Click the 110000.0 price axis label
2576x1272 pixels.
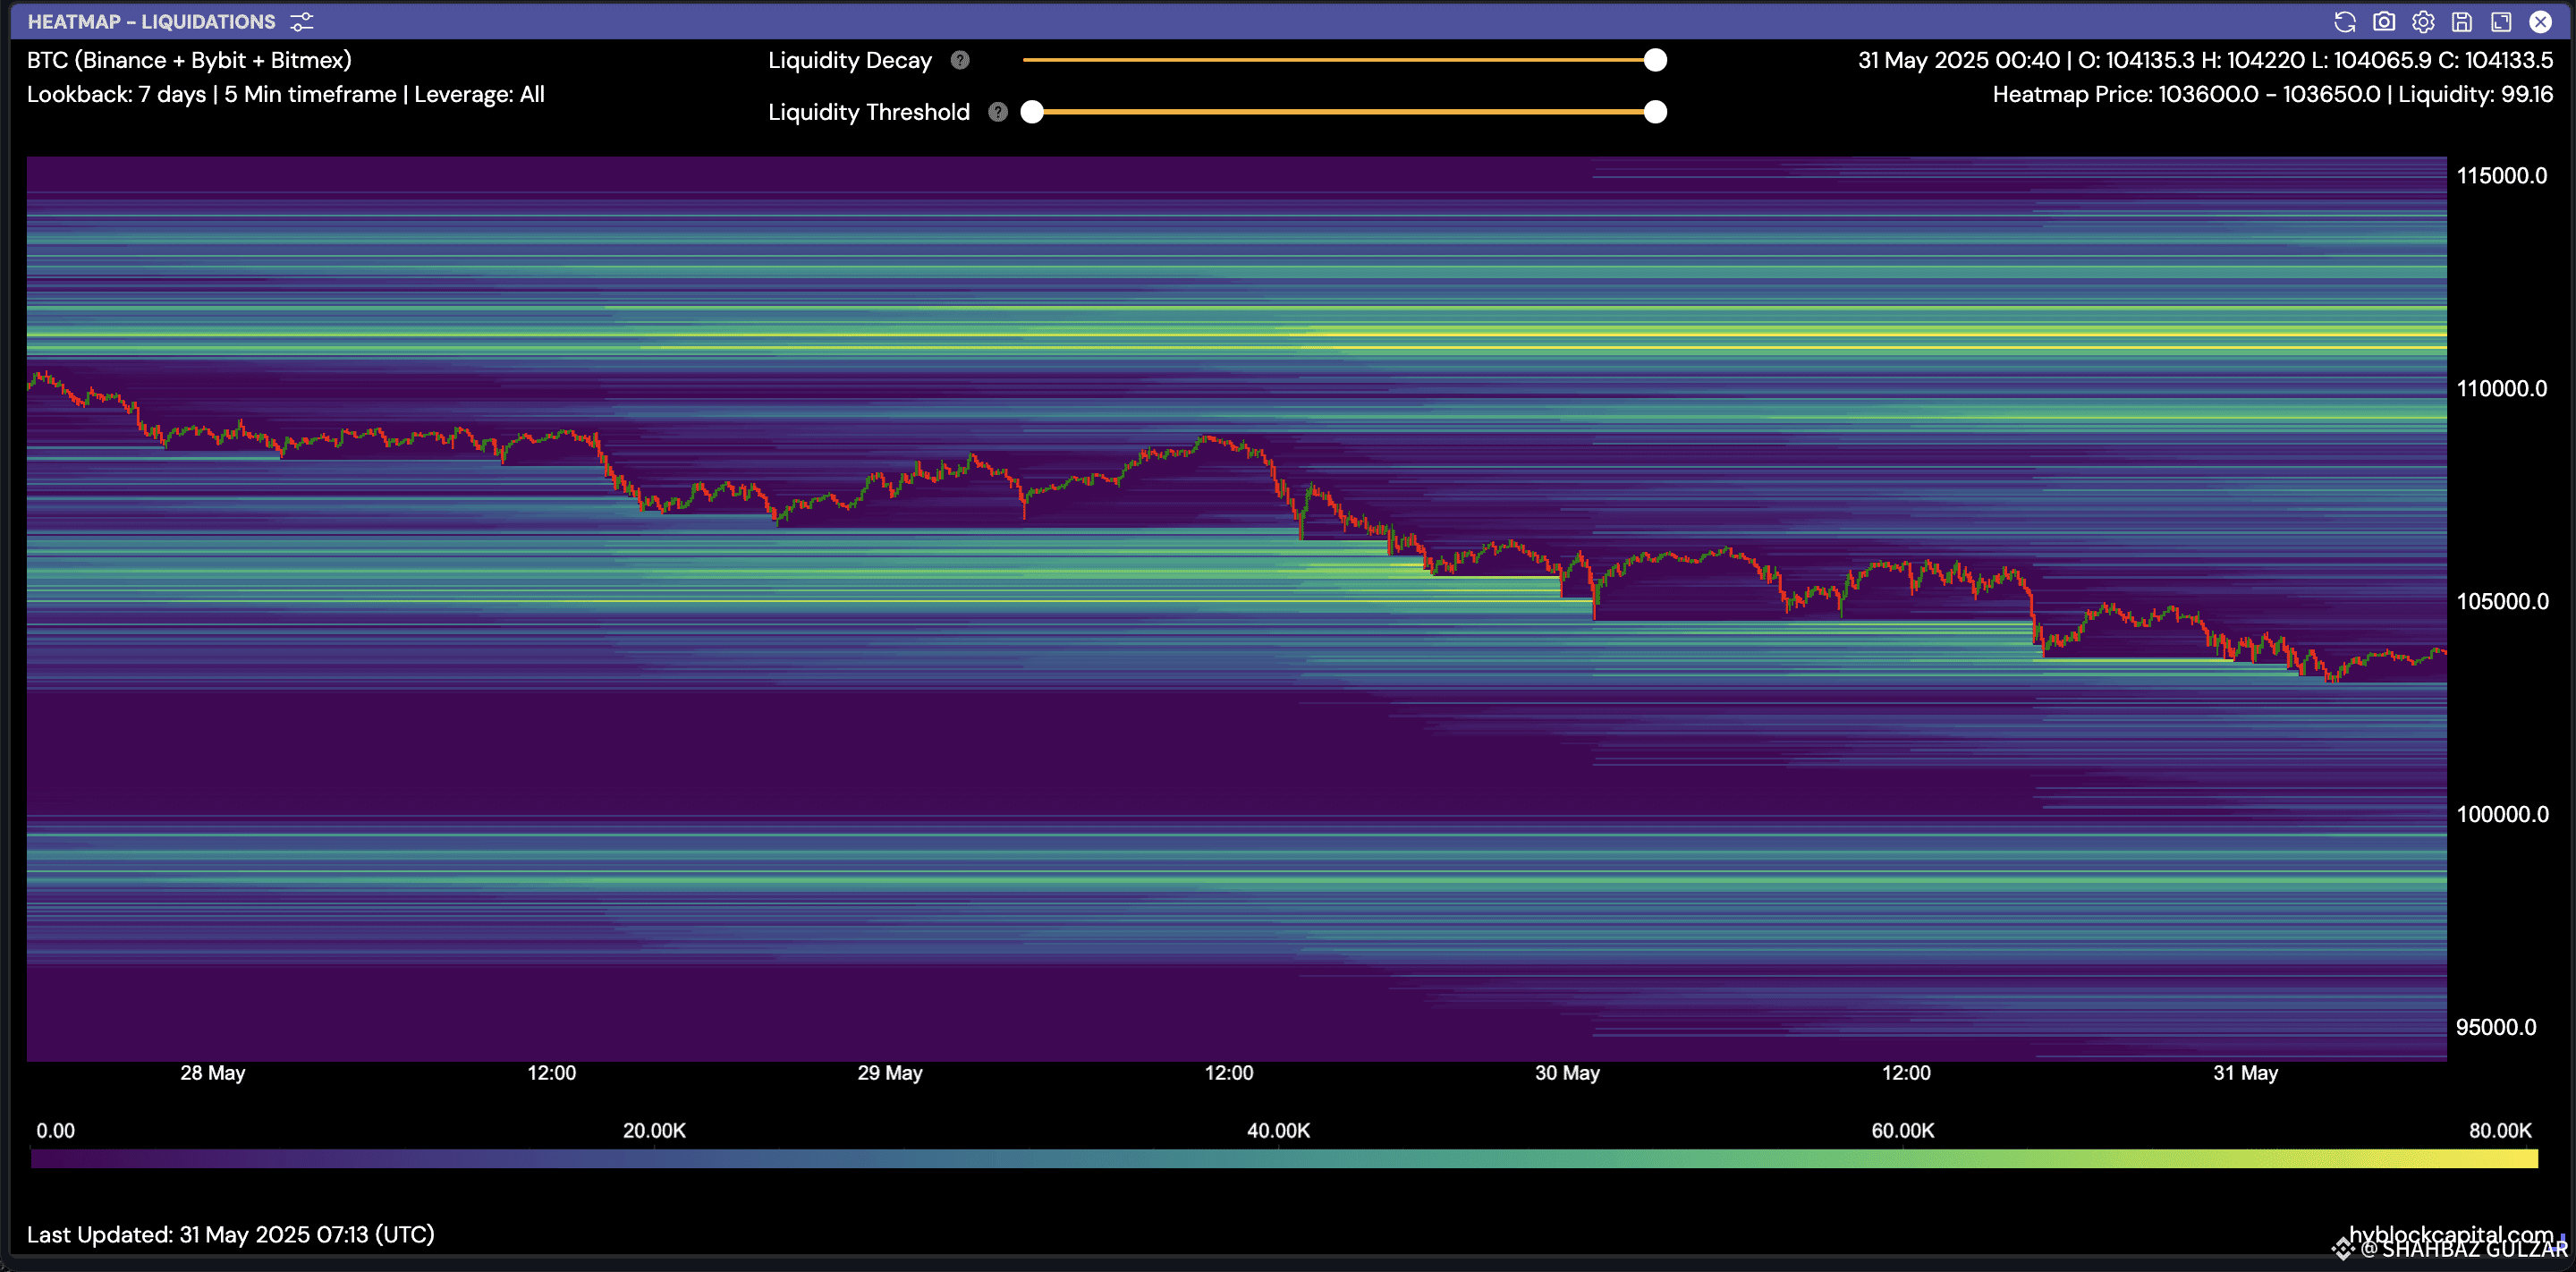[2501, 388]
